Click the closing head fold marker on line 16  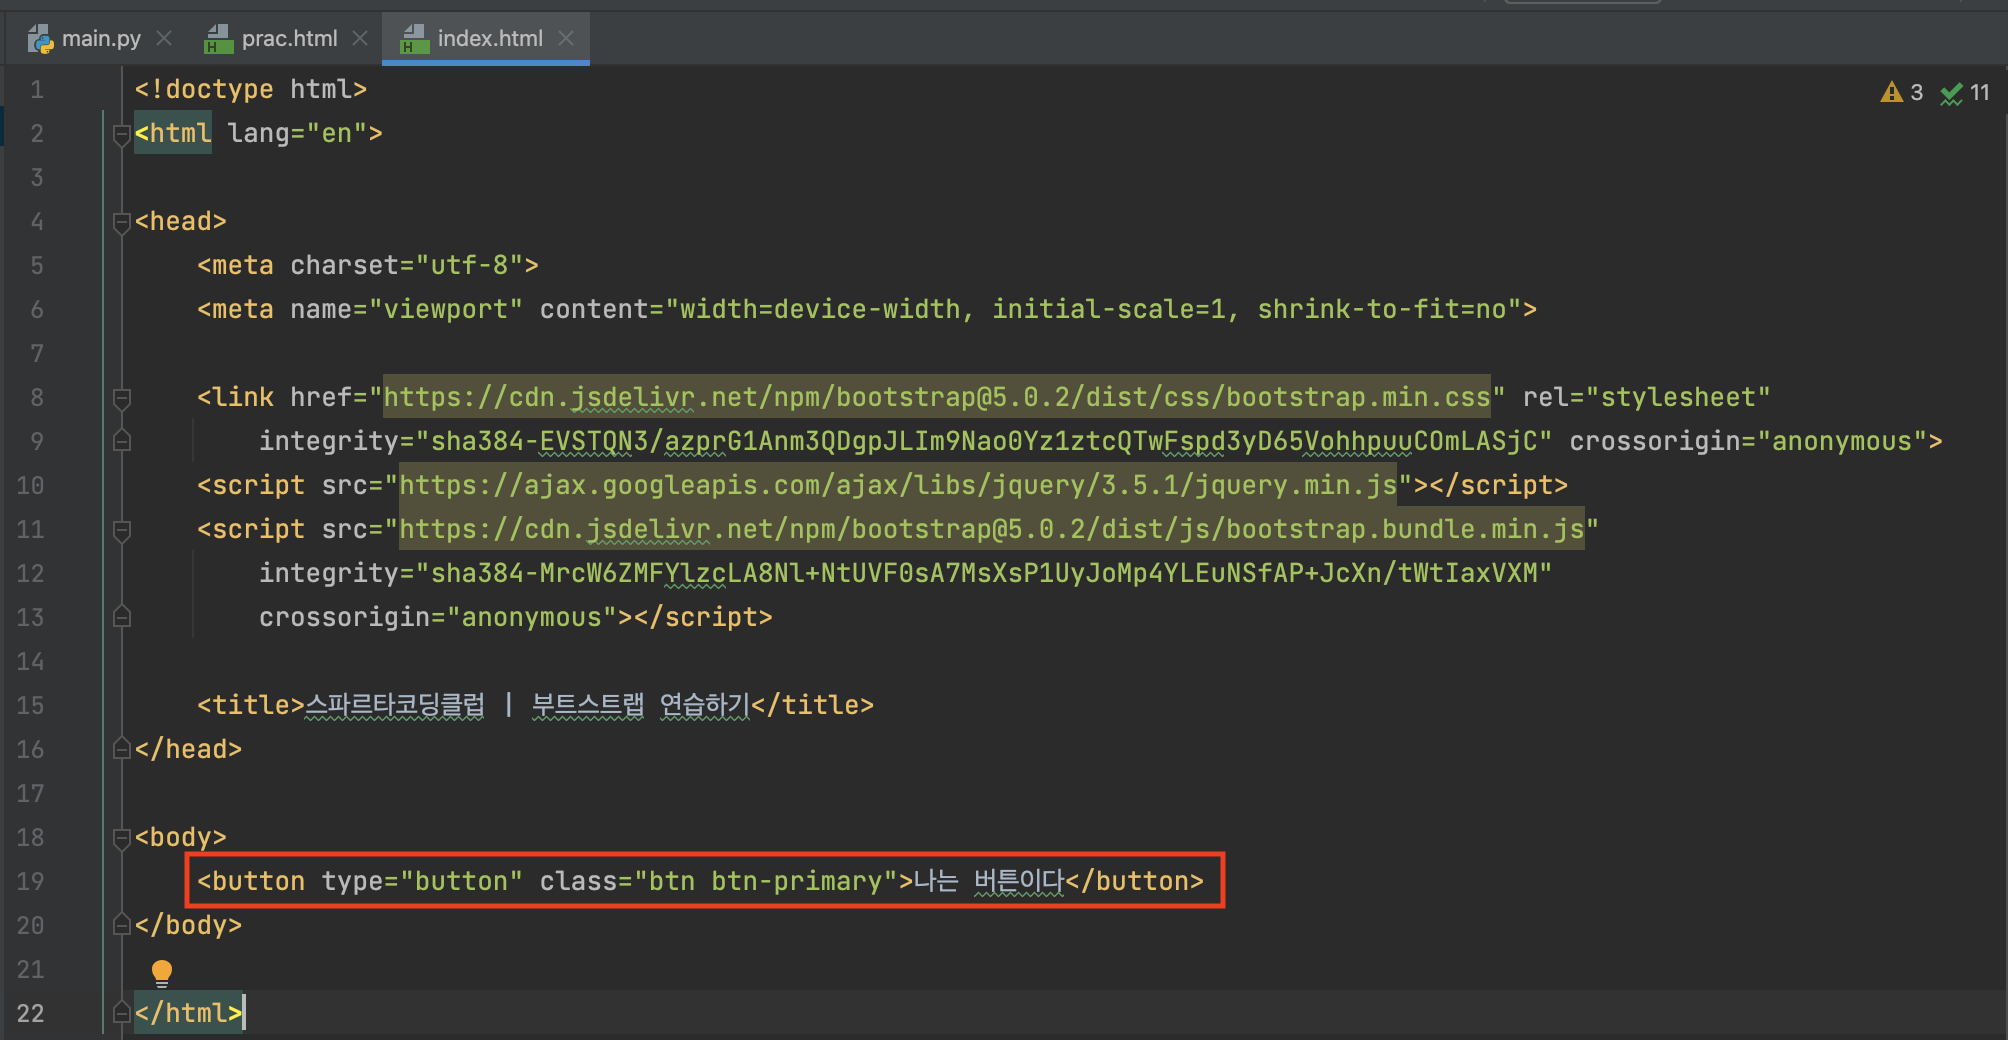point(122,749)
